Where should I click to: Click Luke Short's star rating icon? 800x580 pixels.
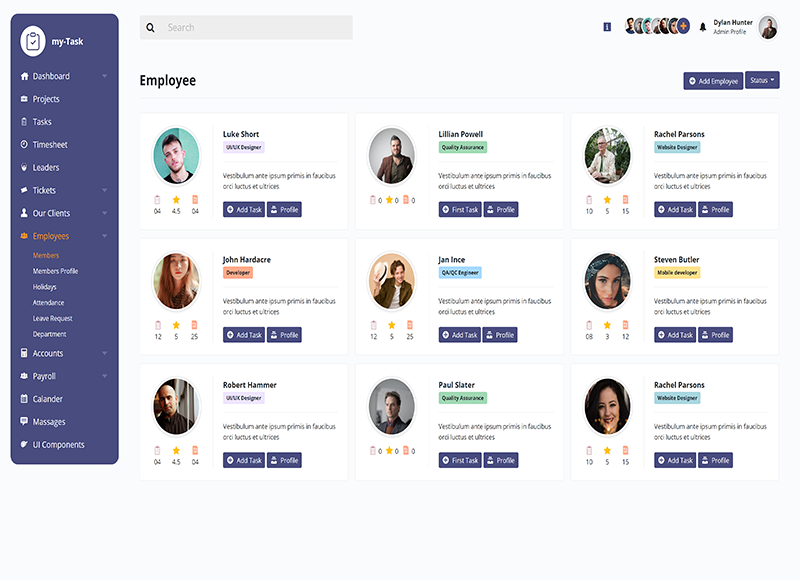click(176, 199)
